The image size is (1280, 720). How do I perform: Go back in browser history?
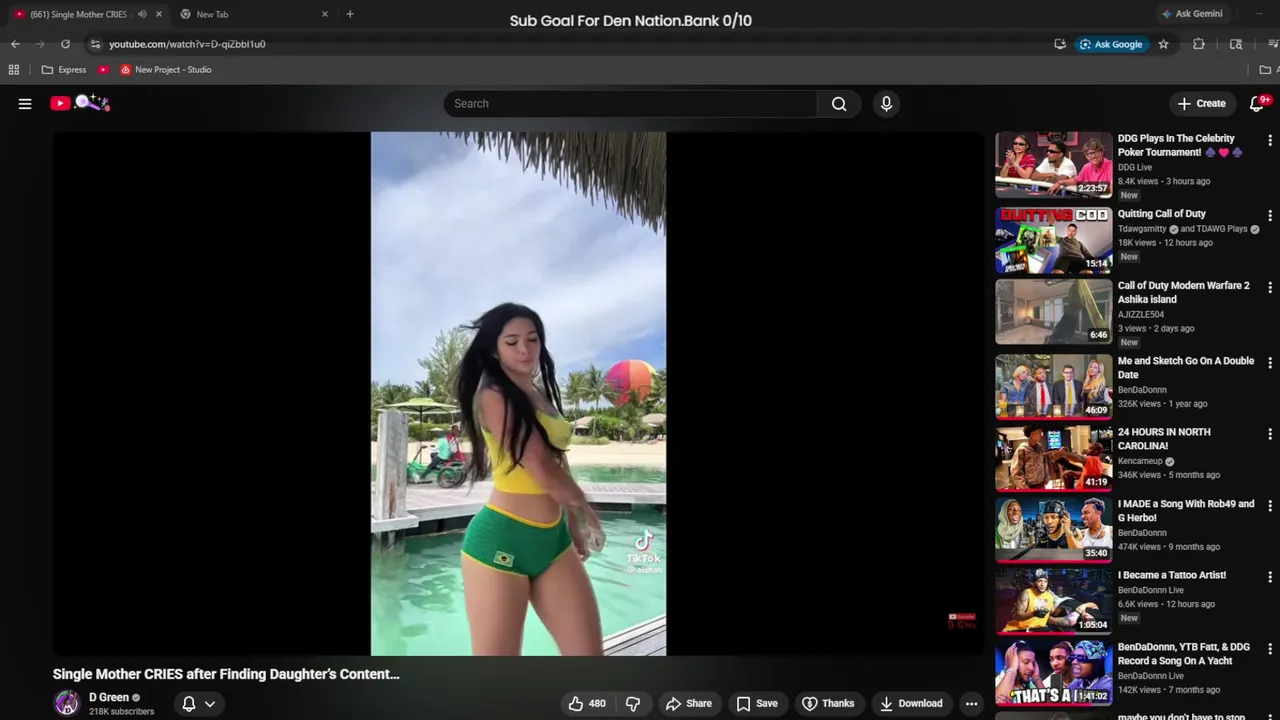pos(15,44)
